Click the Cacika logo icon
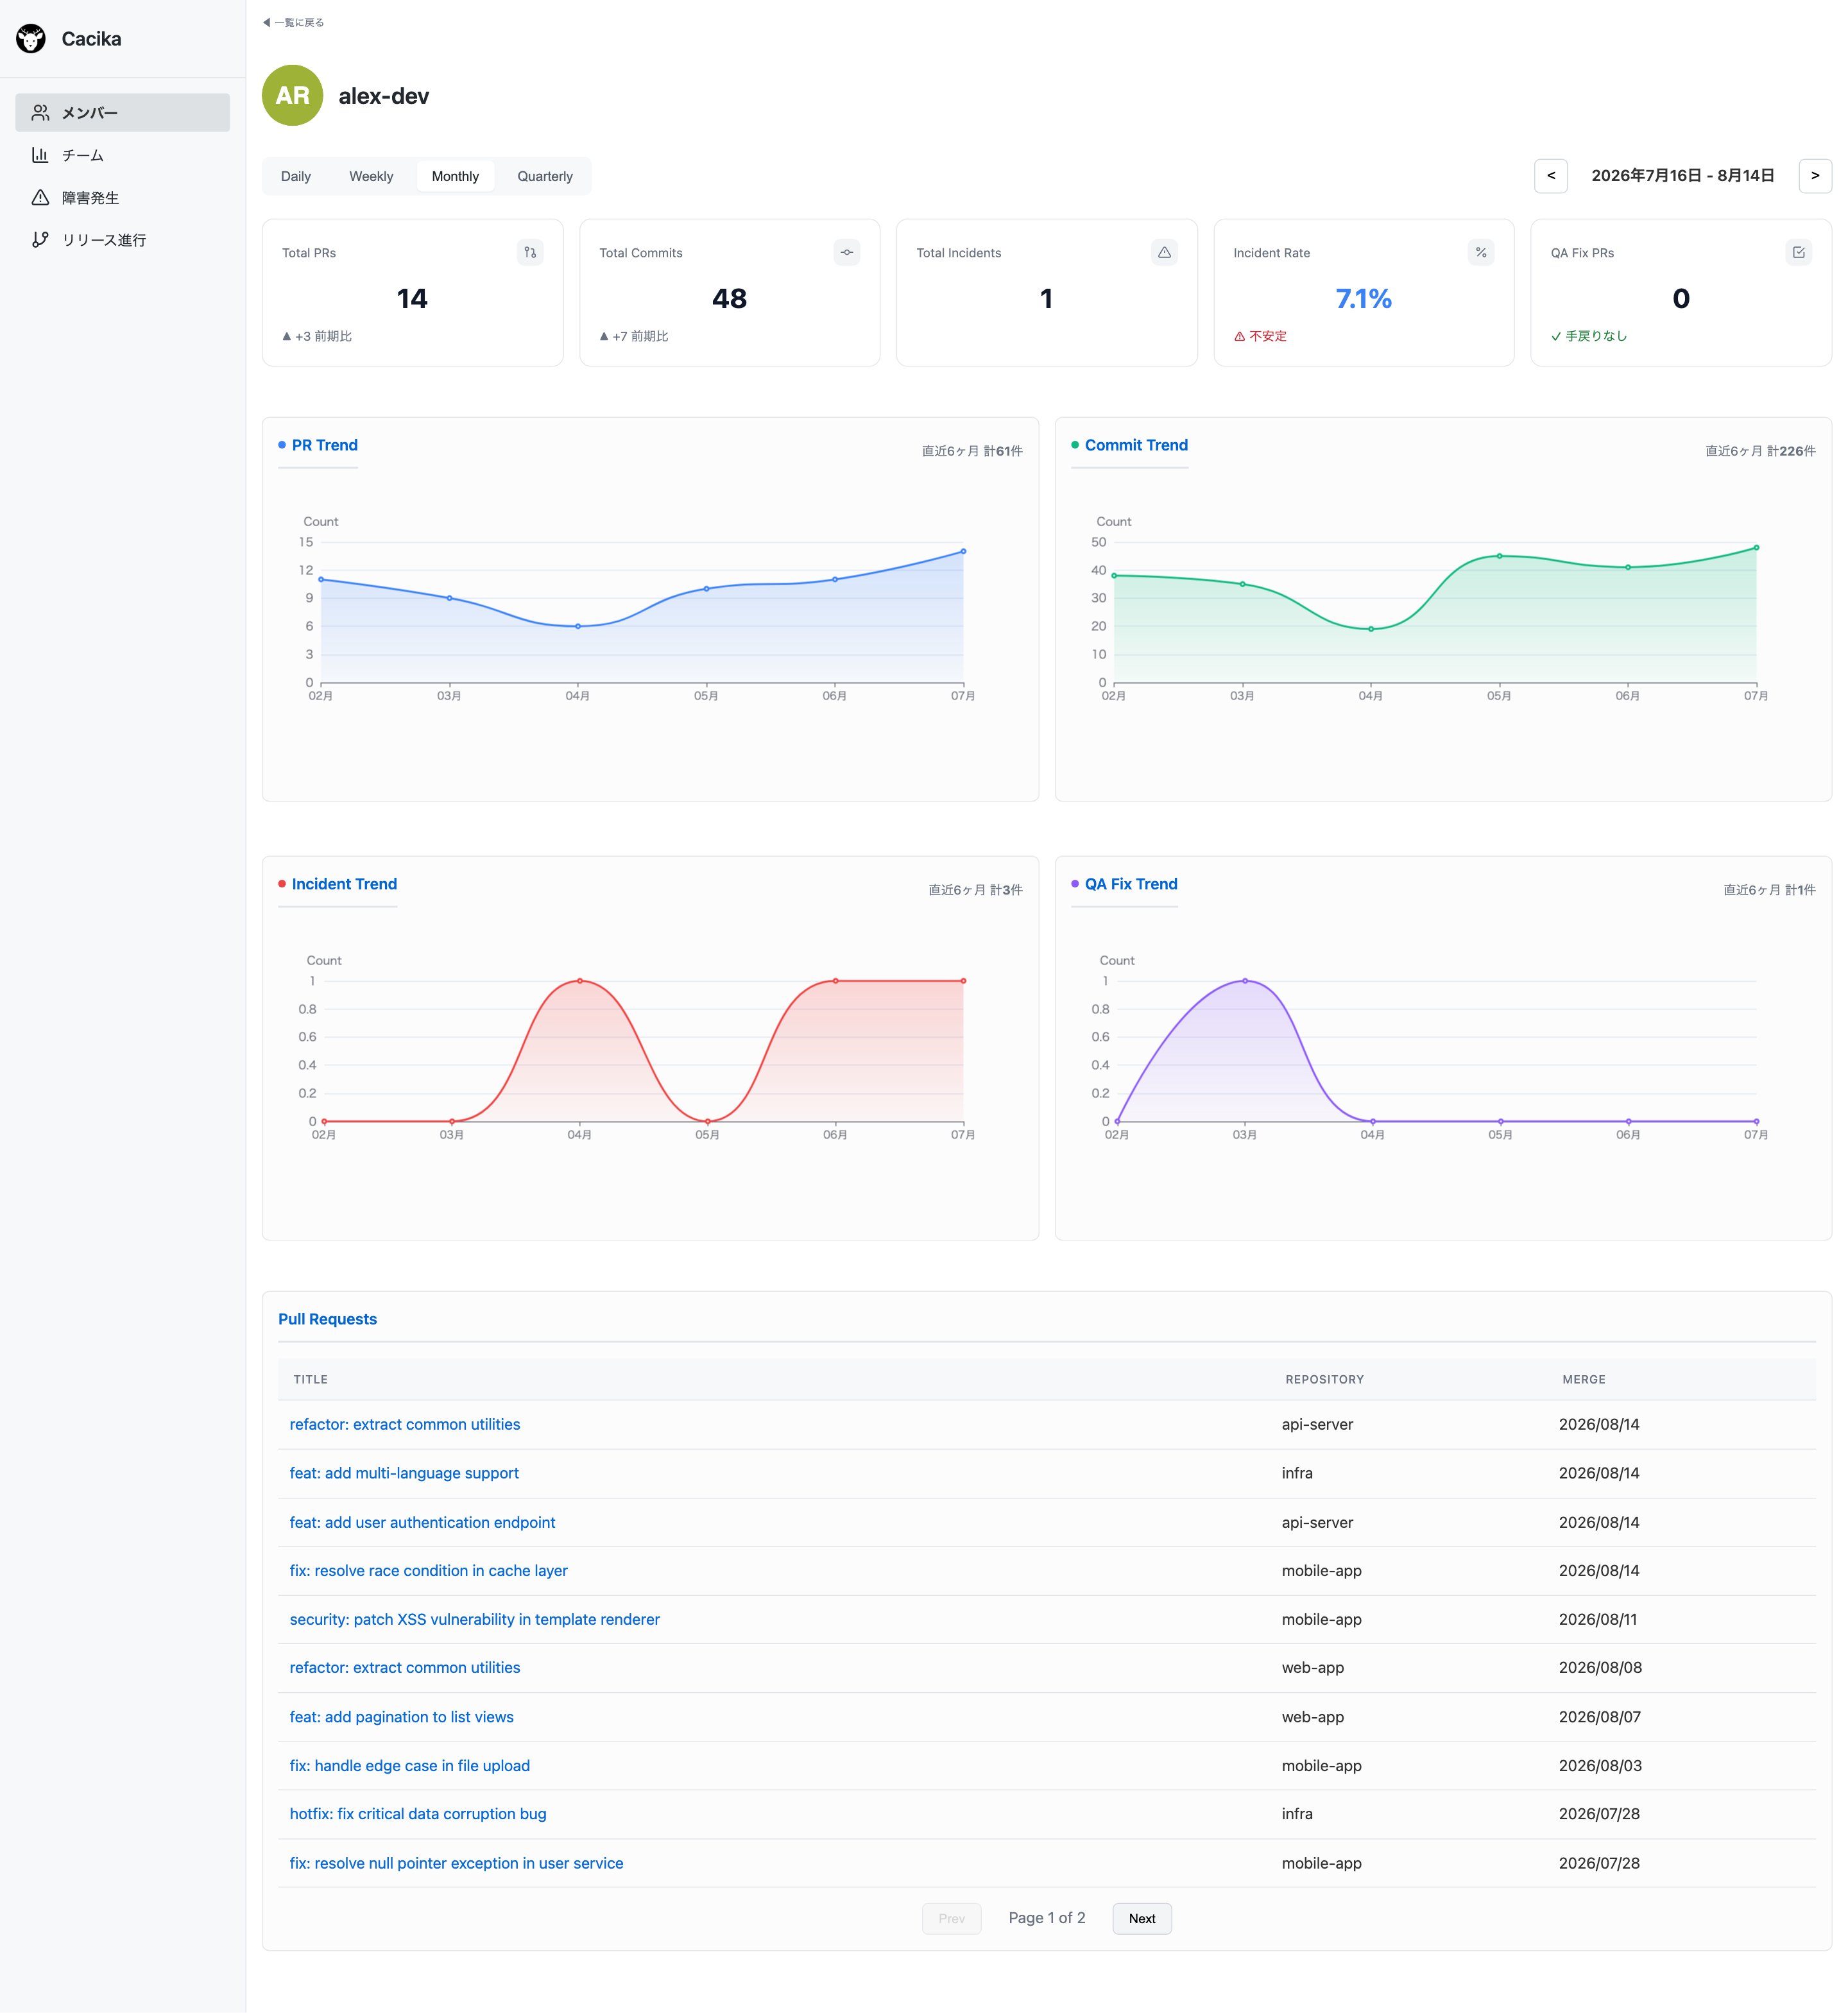Image resolution: width=1848 pixels, height=2013 pixels. click(31, 39)
